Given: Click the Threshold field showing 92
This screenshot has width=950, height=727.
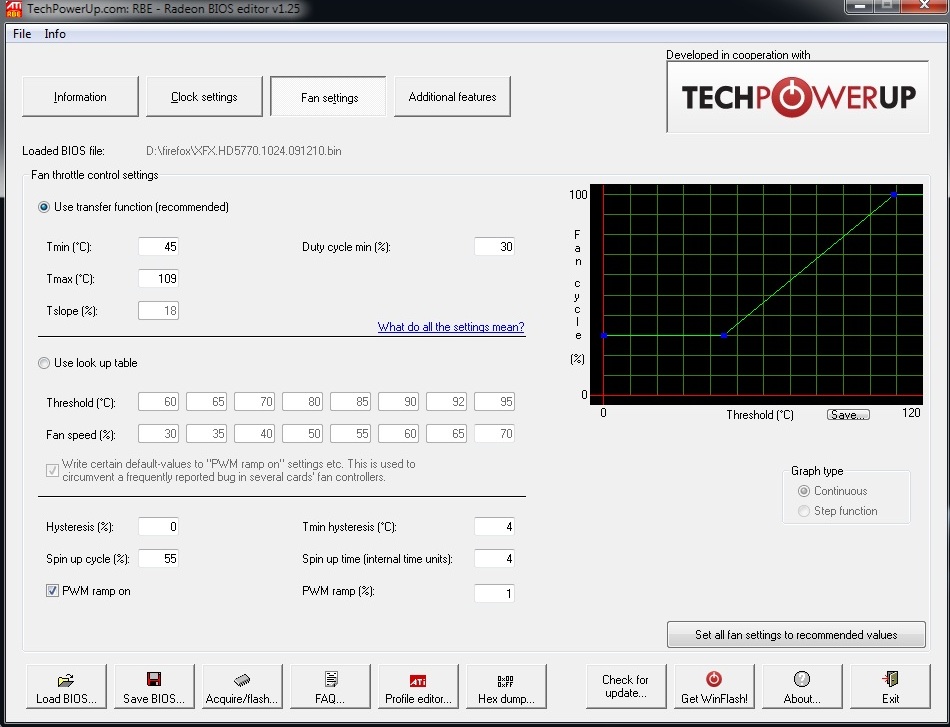Looking at the screenshot, I should [x=447, y=402].
